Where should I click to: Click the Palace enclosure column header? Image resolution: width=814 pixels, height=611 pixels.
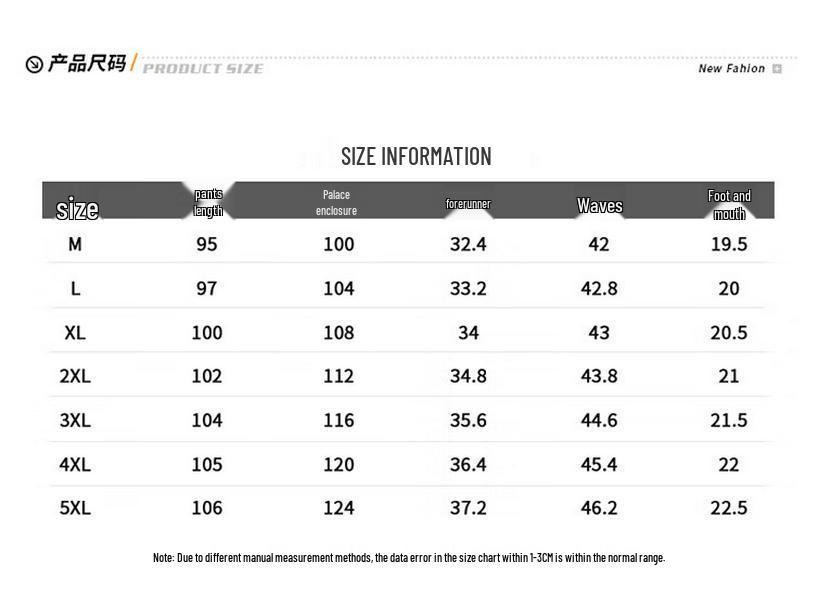click(x=336, y=202)
